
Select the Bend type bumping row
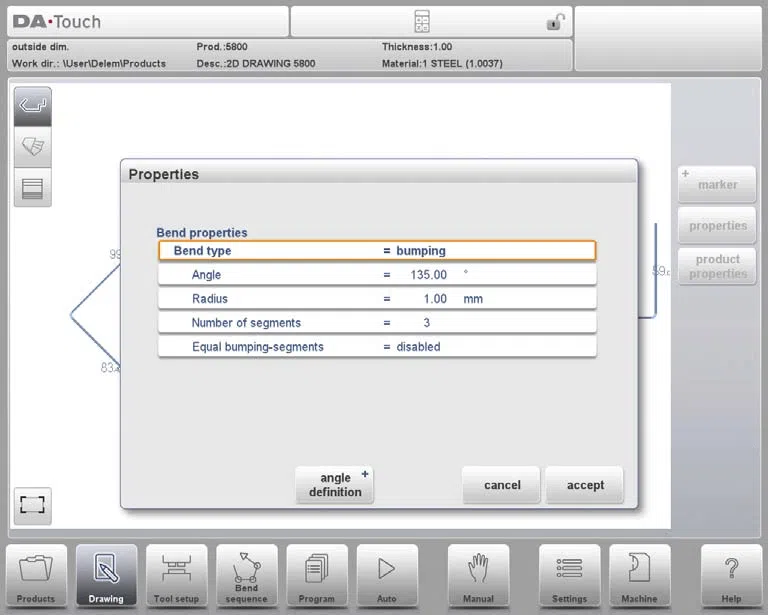point(377,251)
